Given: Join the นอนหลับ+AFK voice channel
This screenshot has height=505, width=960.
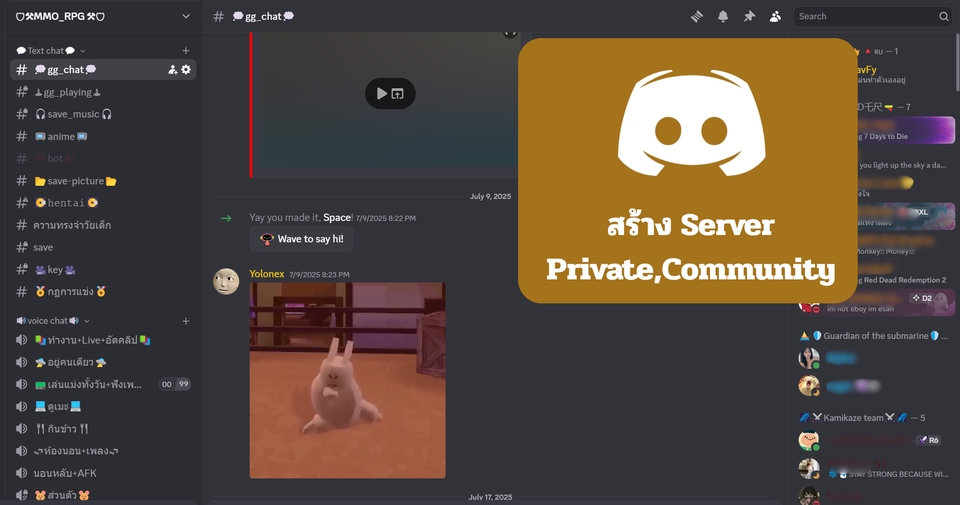Looking at the screenshot, I should pyautogui.click(x=65, y=473).
